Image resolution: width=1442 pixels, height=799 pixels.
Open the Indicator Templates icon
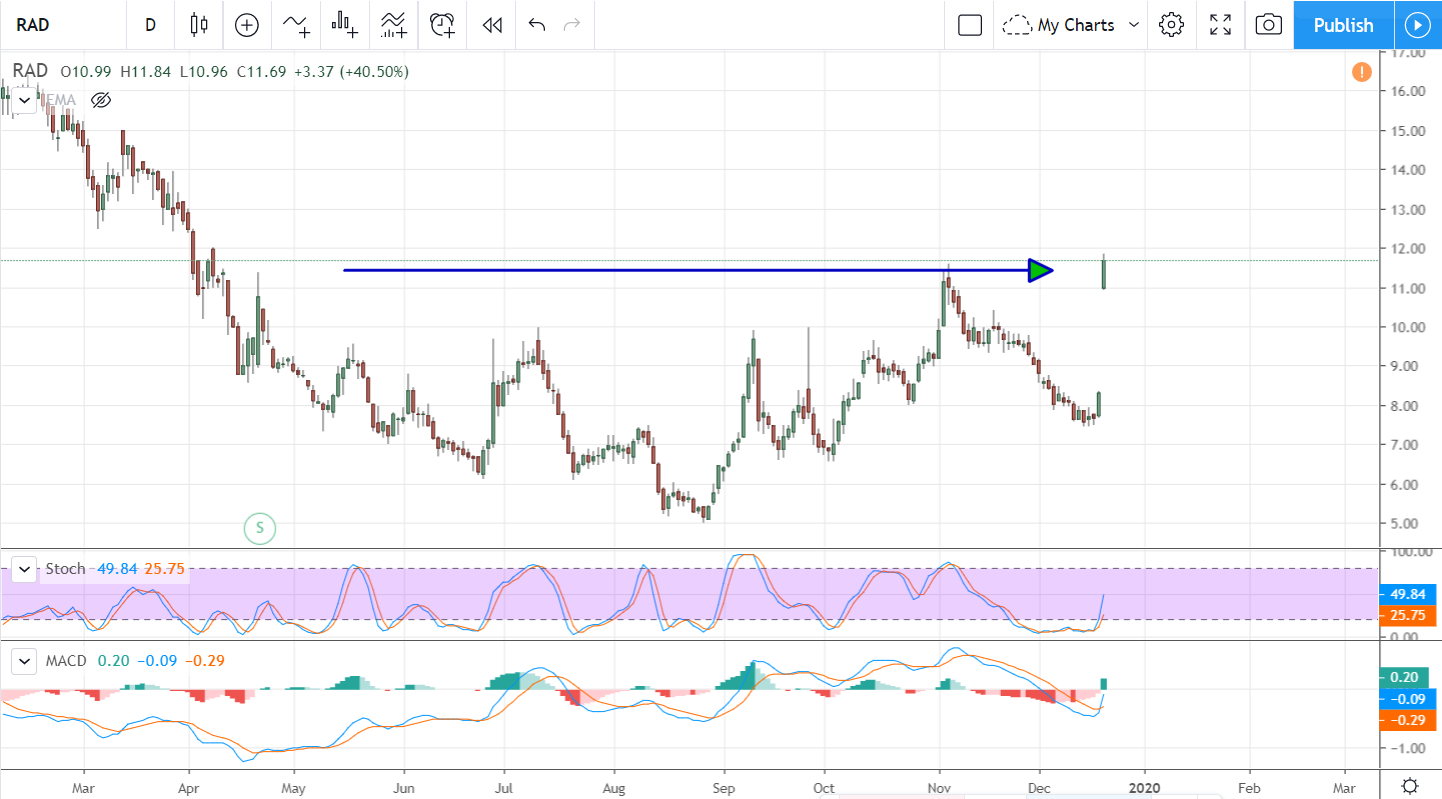(x=393, y=25)
